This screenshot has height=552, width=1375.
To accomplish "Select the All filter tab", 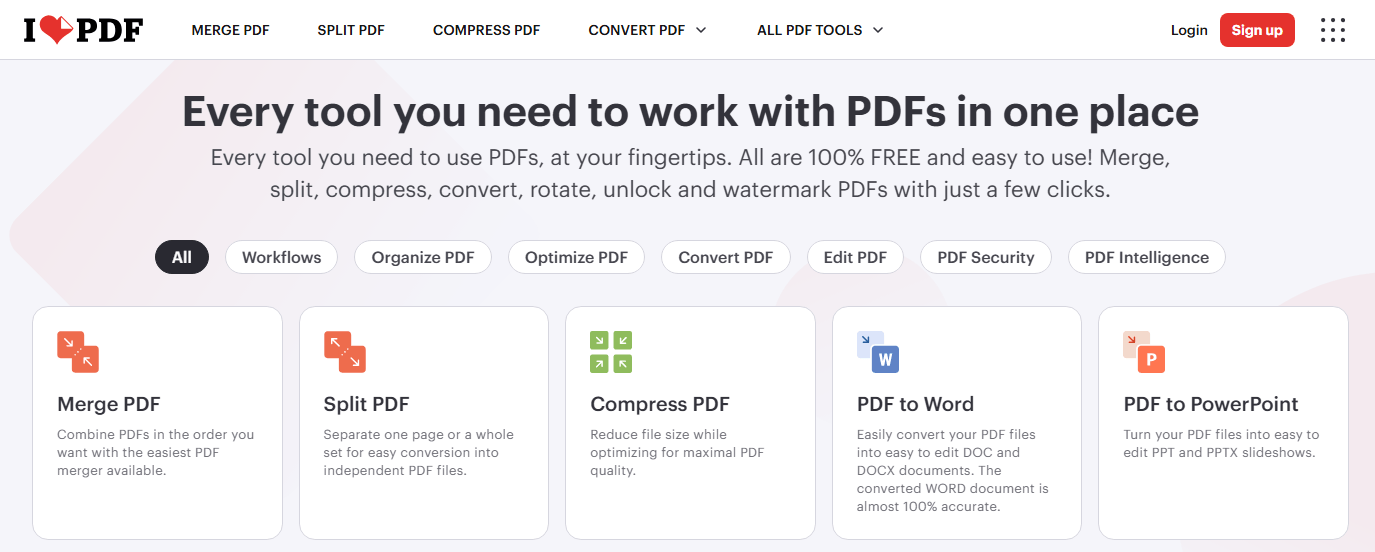I will coord(181,257).
